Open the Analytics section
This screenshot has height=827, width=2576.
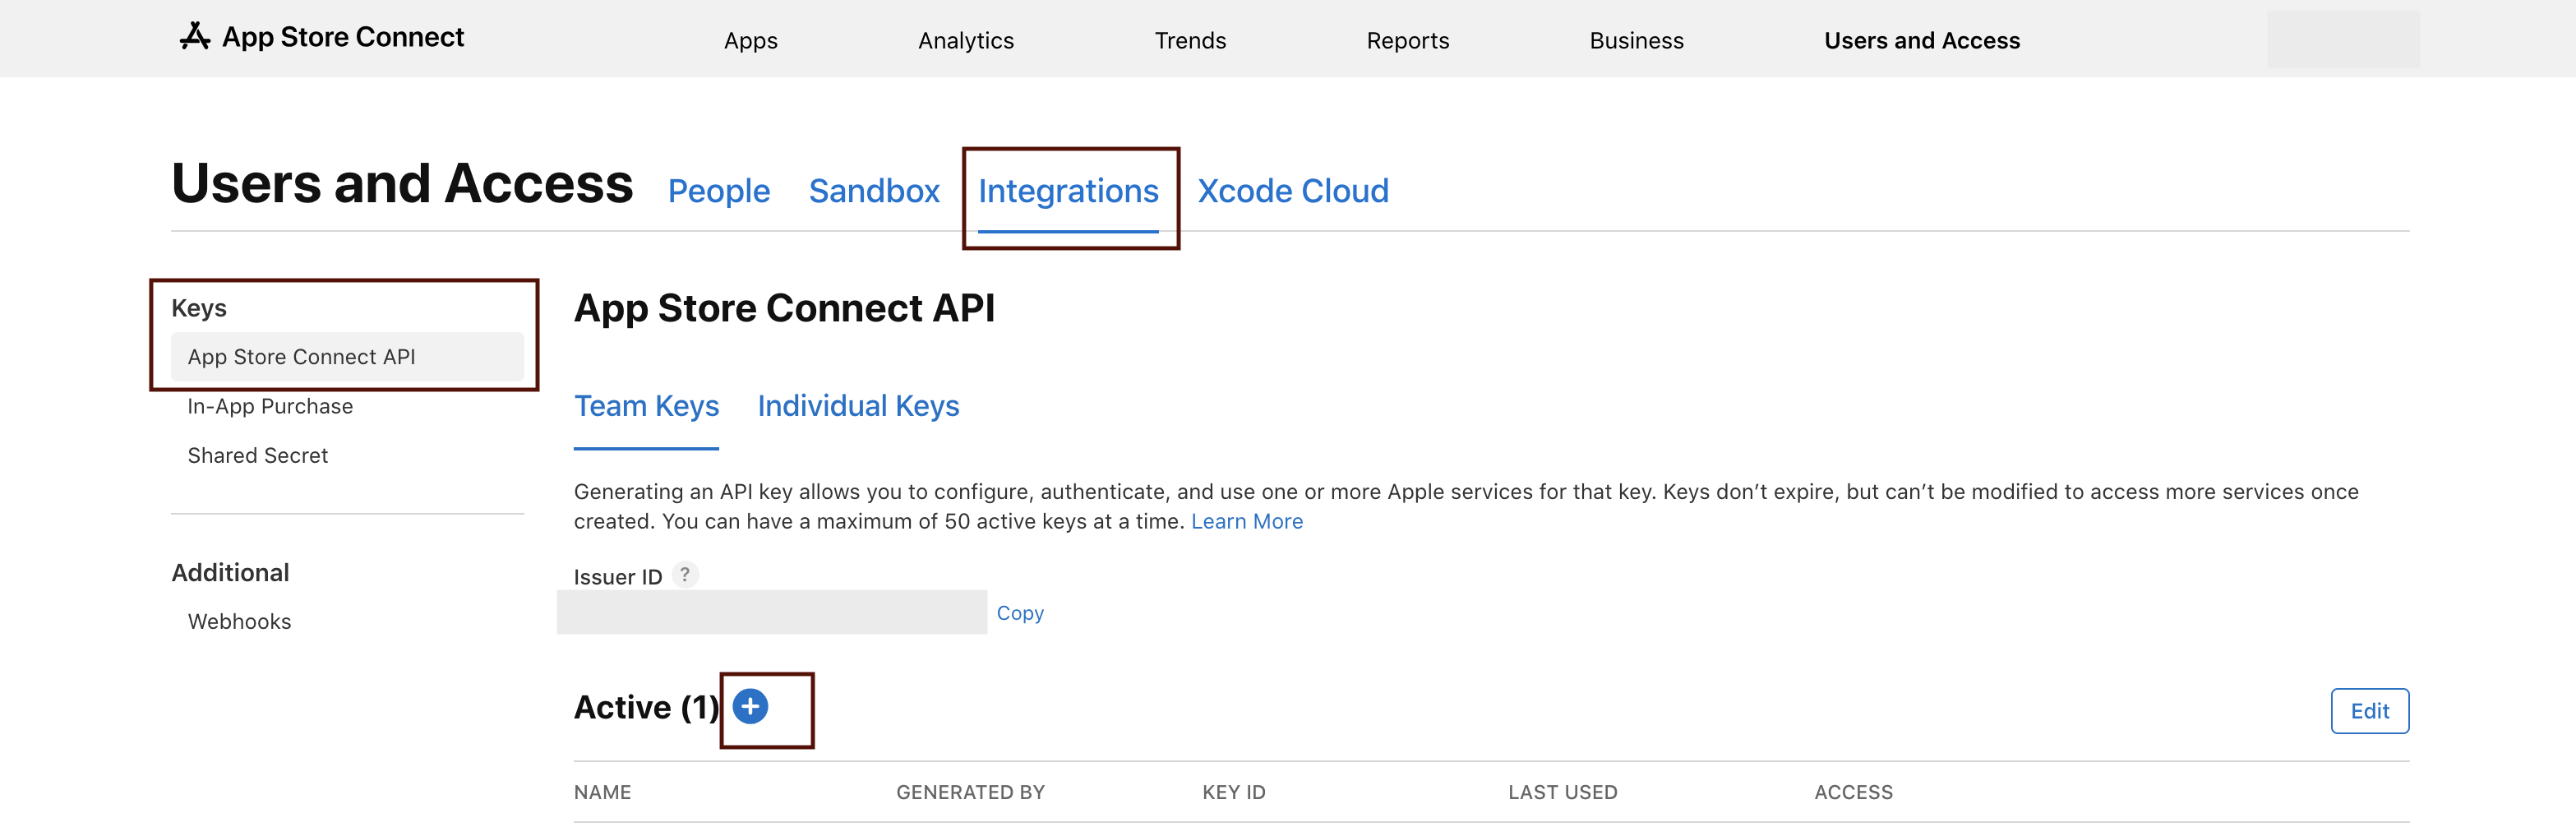[x=966, y=40]
